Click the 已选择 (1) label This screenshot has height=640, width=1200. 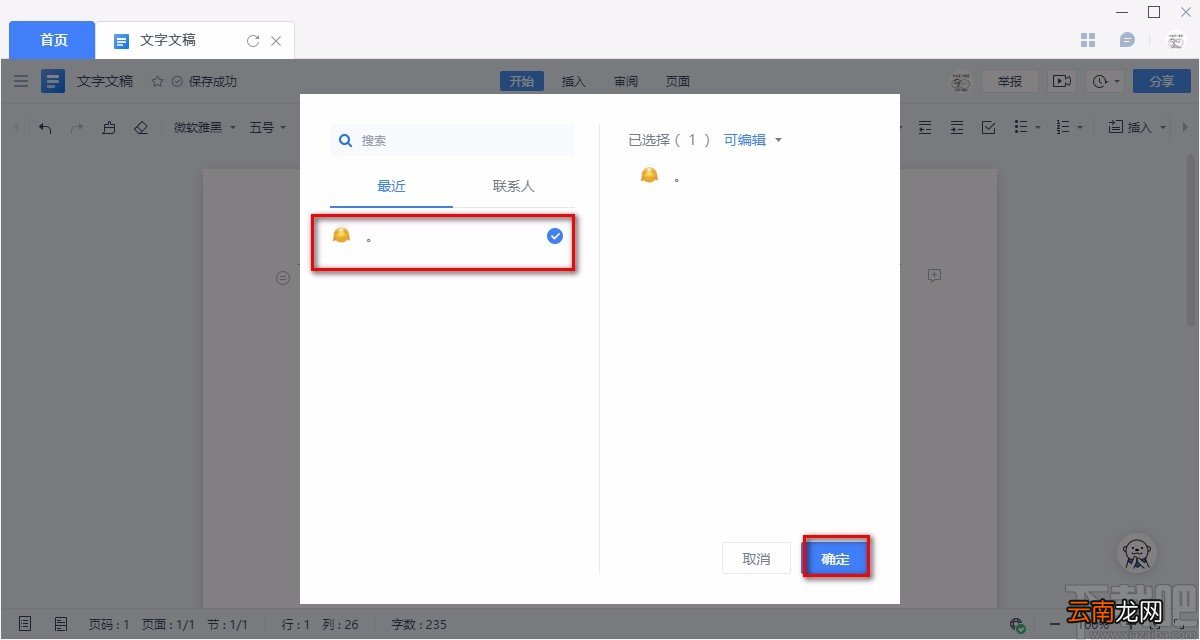(669, 140)
